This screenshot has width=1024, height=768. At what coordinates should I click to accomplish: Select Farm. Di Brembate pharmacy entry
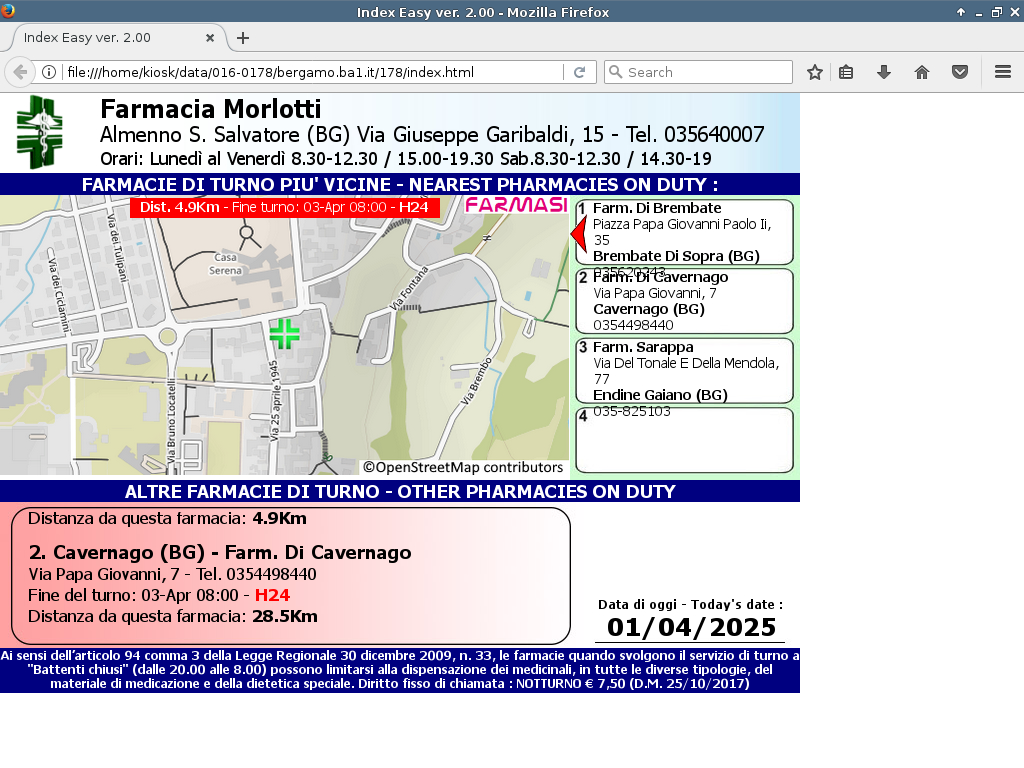pos(685,232)
